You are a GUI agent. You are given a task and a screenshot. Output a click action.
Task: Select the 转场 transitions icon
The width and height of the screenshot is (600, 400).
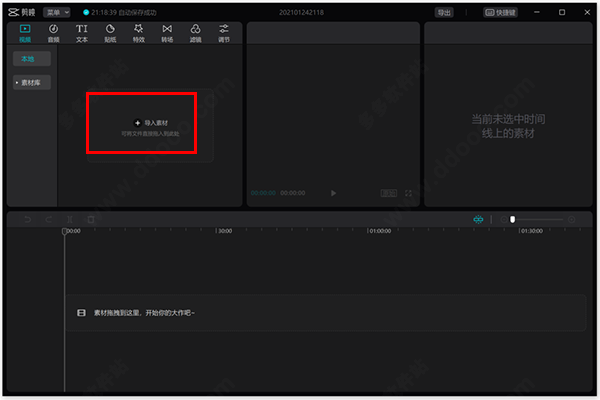pos(167,33)
